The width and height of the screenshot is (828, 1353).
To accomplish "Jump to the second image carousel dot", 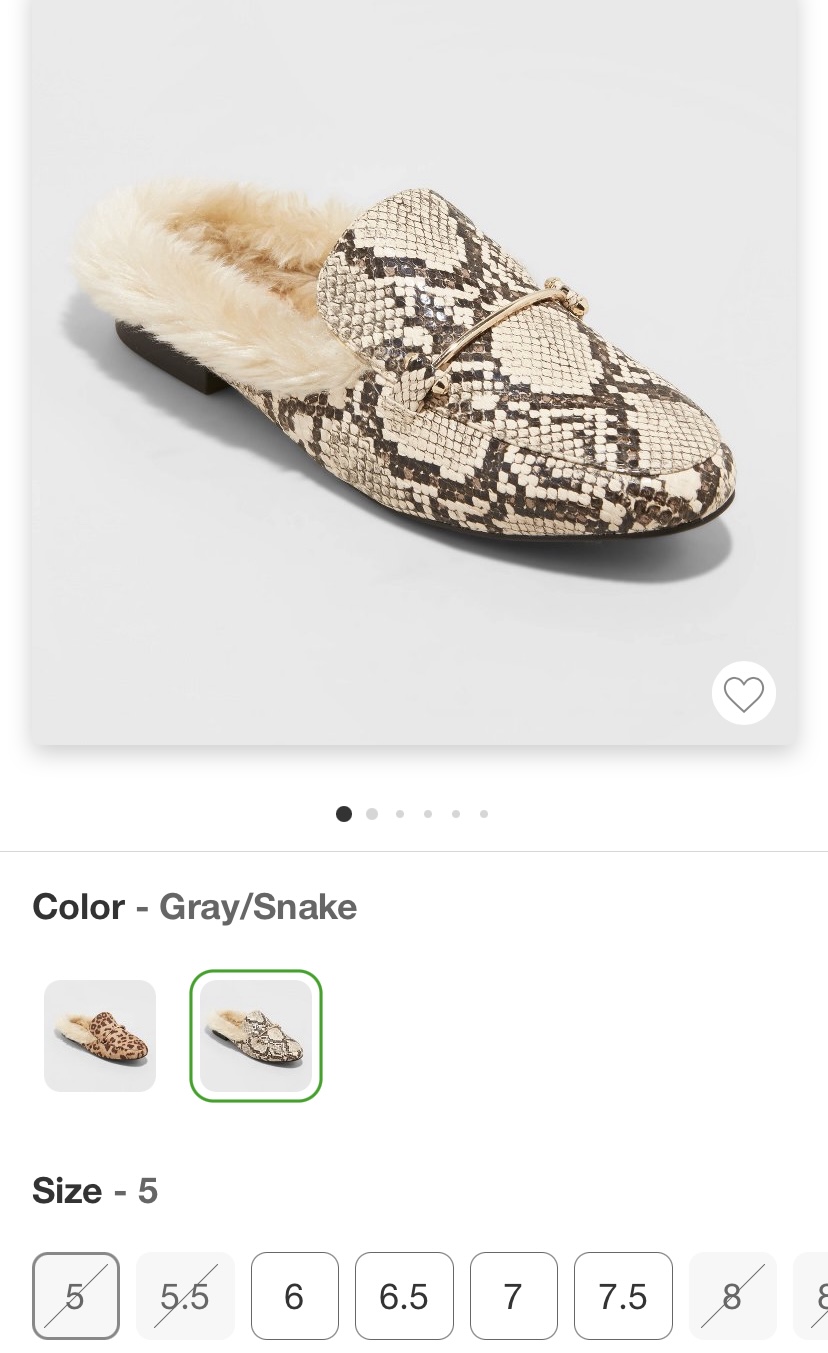I will click(372, 814).
